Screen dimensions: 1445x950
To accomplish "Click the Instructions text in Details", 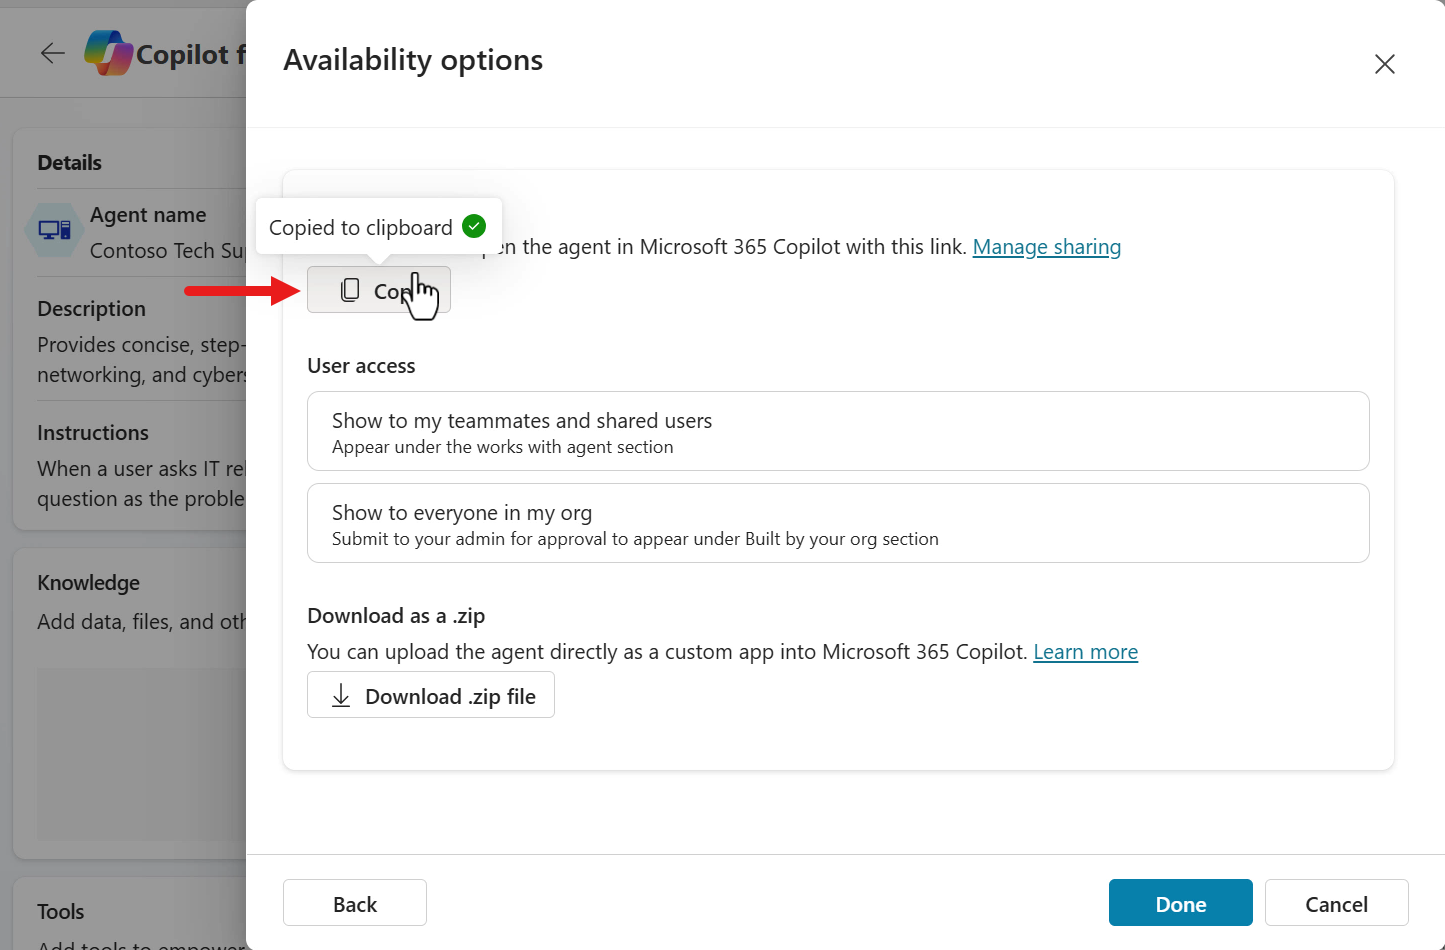I will coord(140,483).
